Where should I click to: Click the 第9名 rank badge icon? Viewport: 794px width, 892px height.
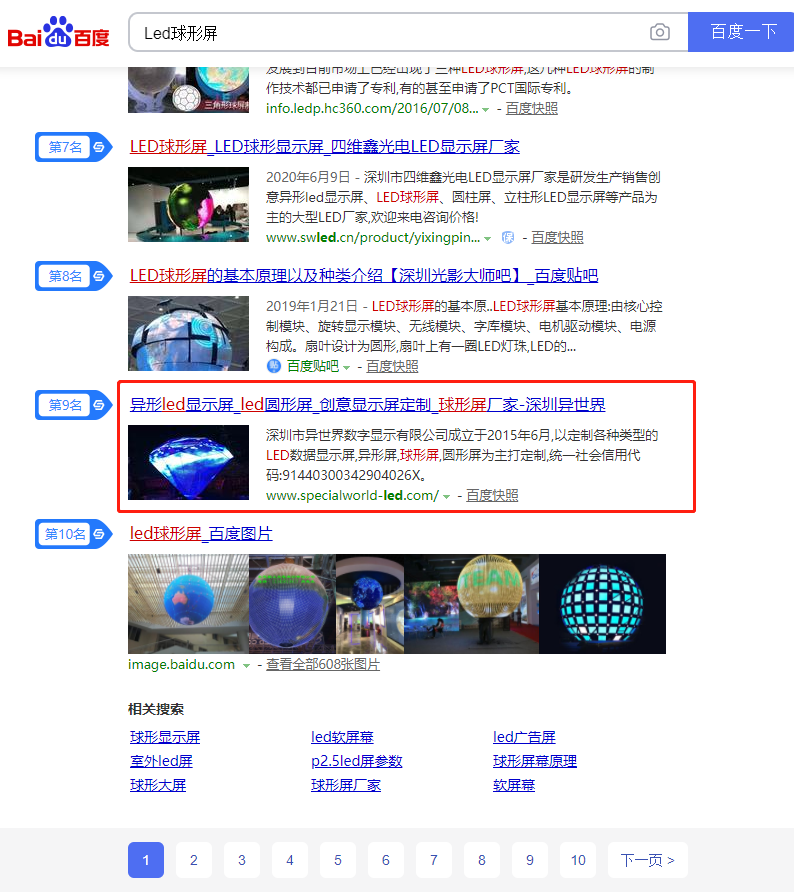click(73, 405)
